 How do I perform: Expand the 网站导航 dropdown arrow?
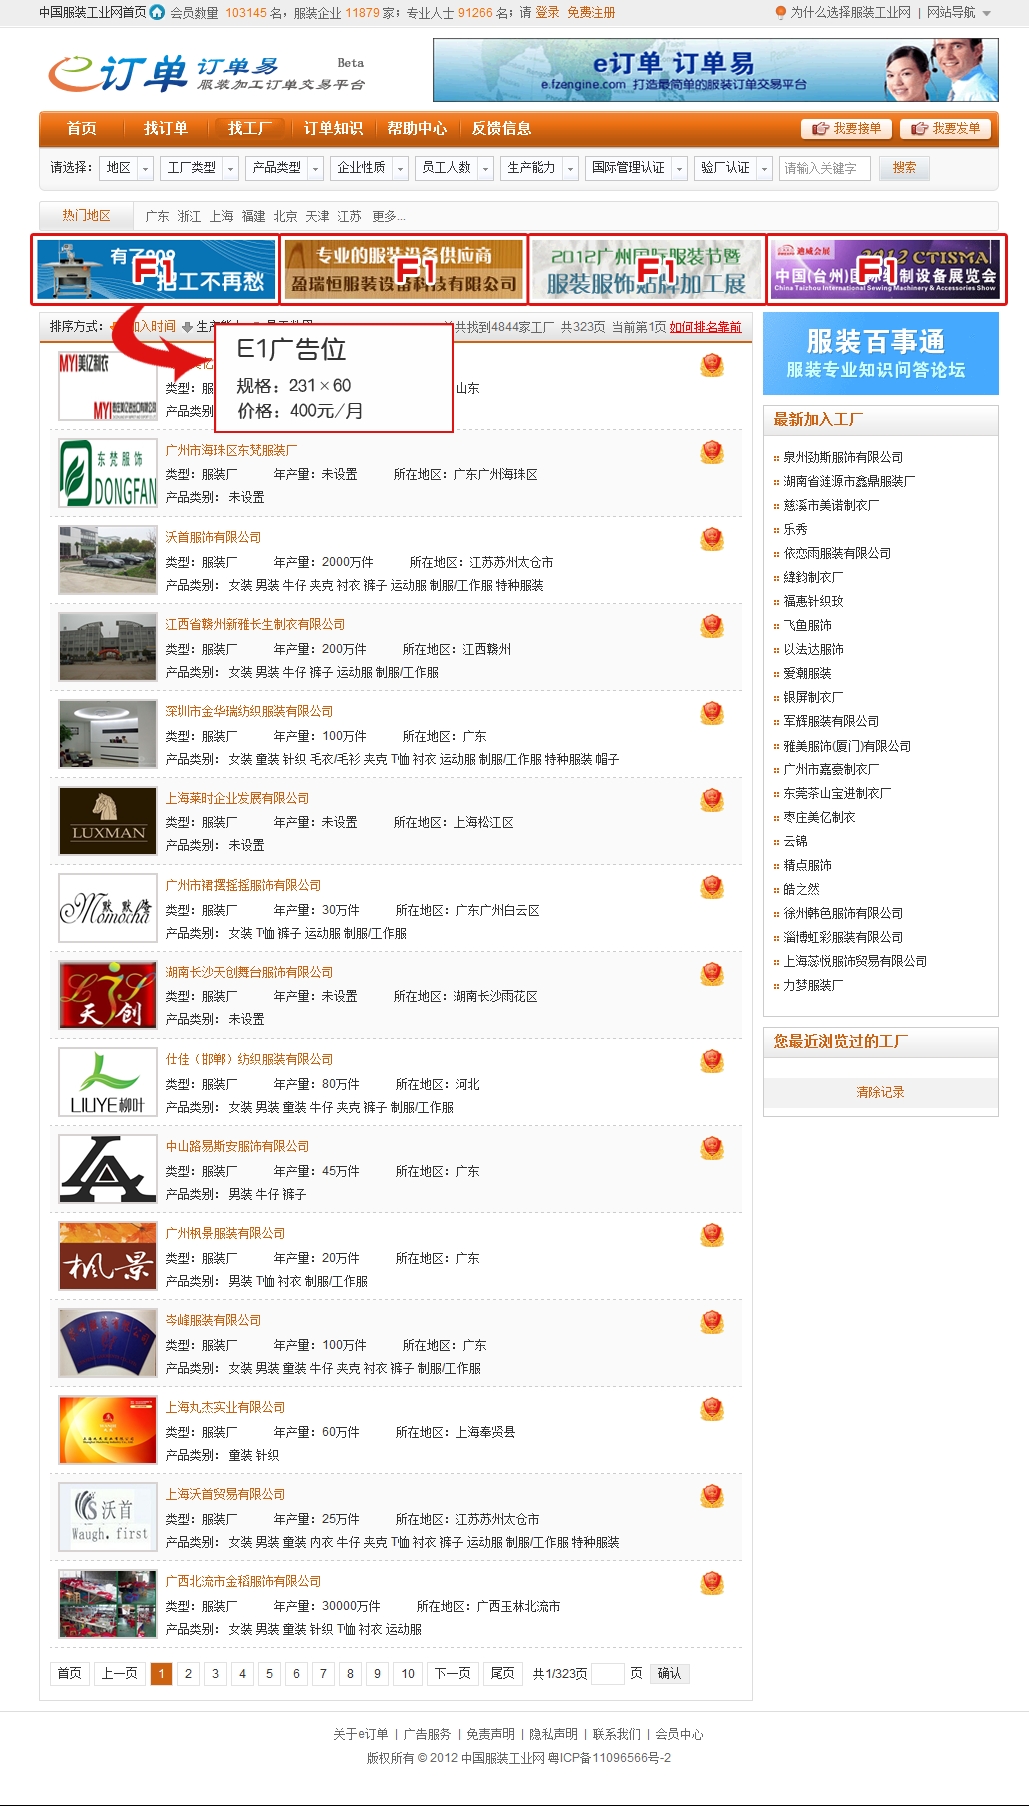tap(987, 13)
